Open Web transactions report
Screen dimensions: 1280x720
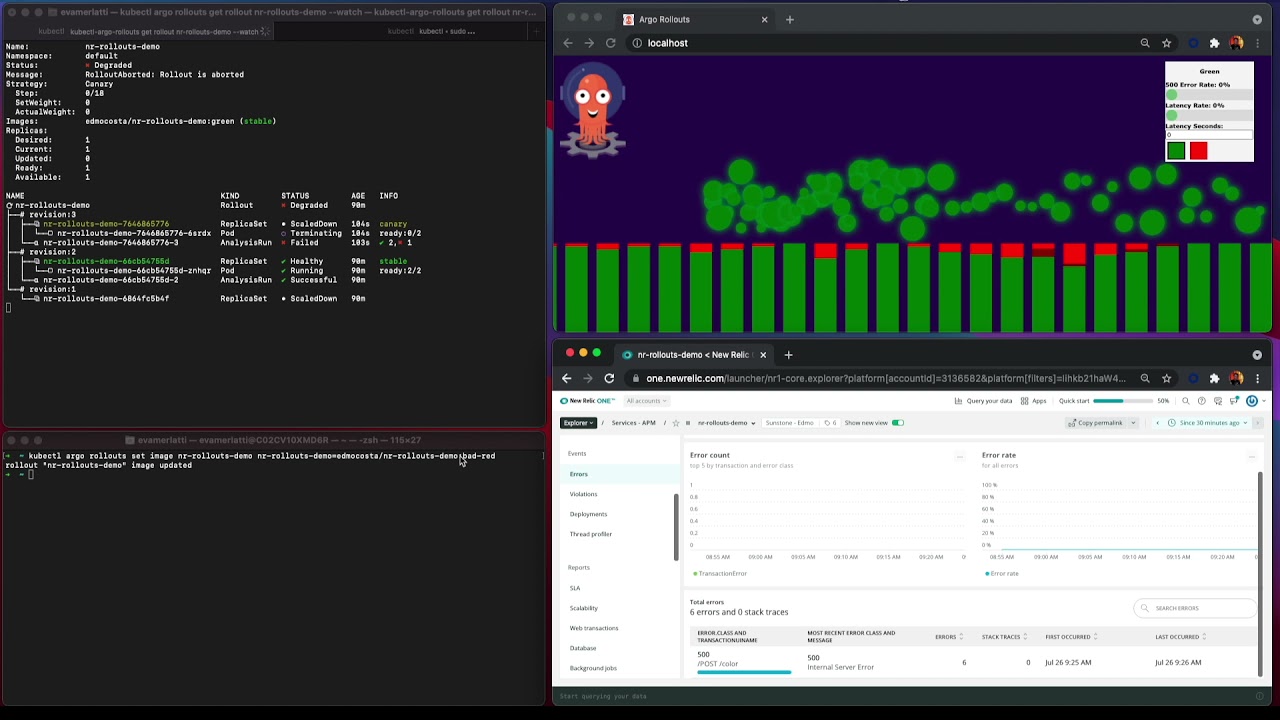[594, 628]
